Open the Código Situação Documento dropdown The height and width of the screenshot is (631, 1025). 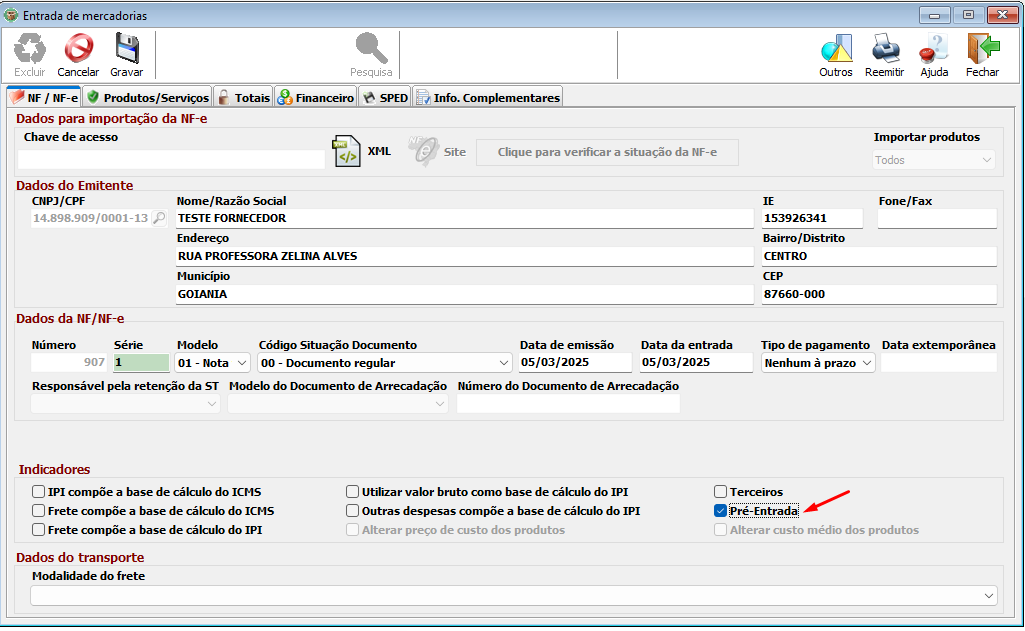[x=503, y=363]
